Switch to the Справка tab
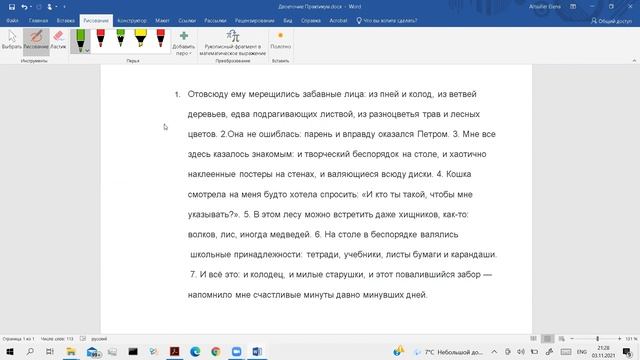Screen dimensions: 640x360 coord(311,20)
